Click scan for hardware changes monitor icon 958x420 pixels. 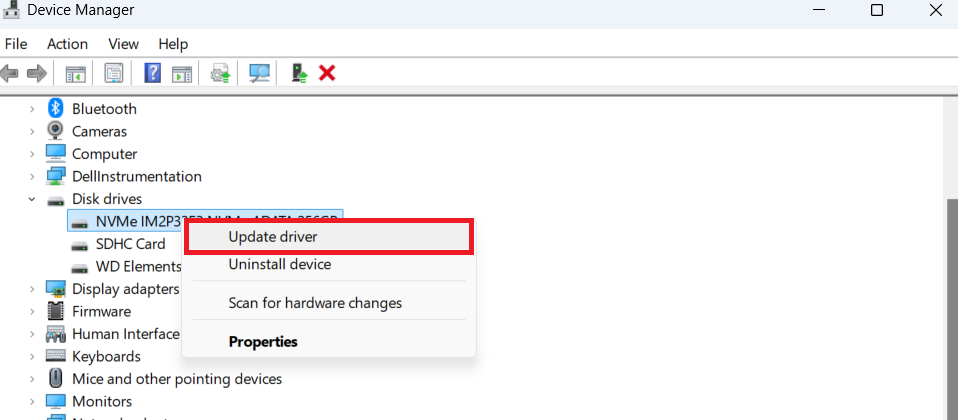259,73
